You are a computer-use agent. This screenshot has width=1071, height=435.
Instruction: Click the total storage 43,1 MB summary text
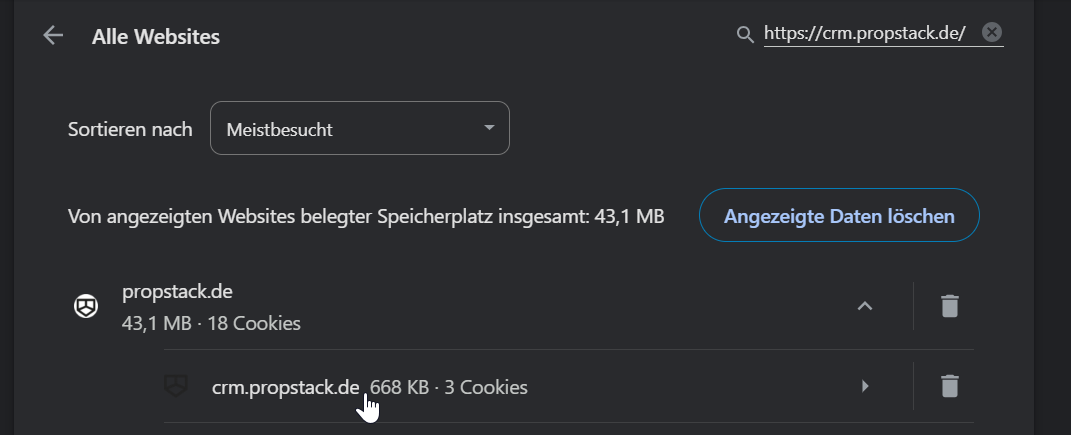(x=366, y=216)
